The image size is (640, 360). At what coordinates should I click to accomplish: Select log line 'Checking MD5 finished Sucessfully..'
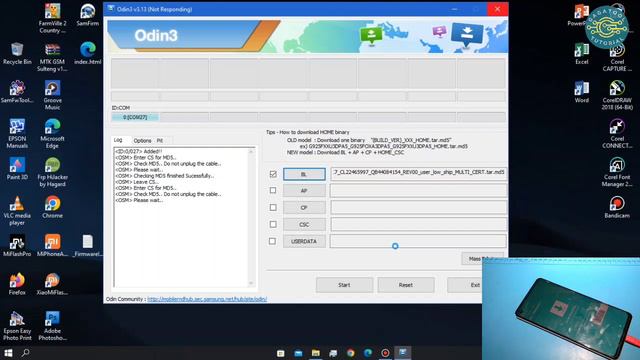click(x=164, y=176)
